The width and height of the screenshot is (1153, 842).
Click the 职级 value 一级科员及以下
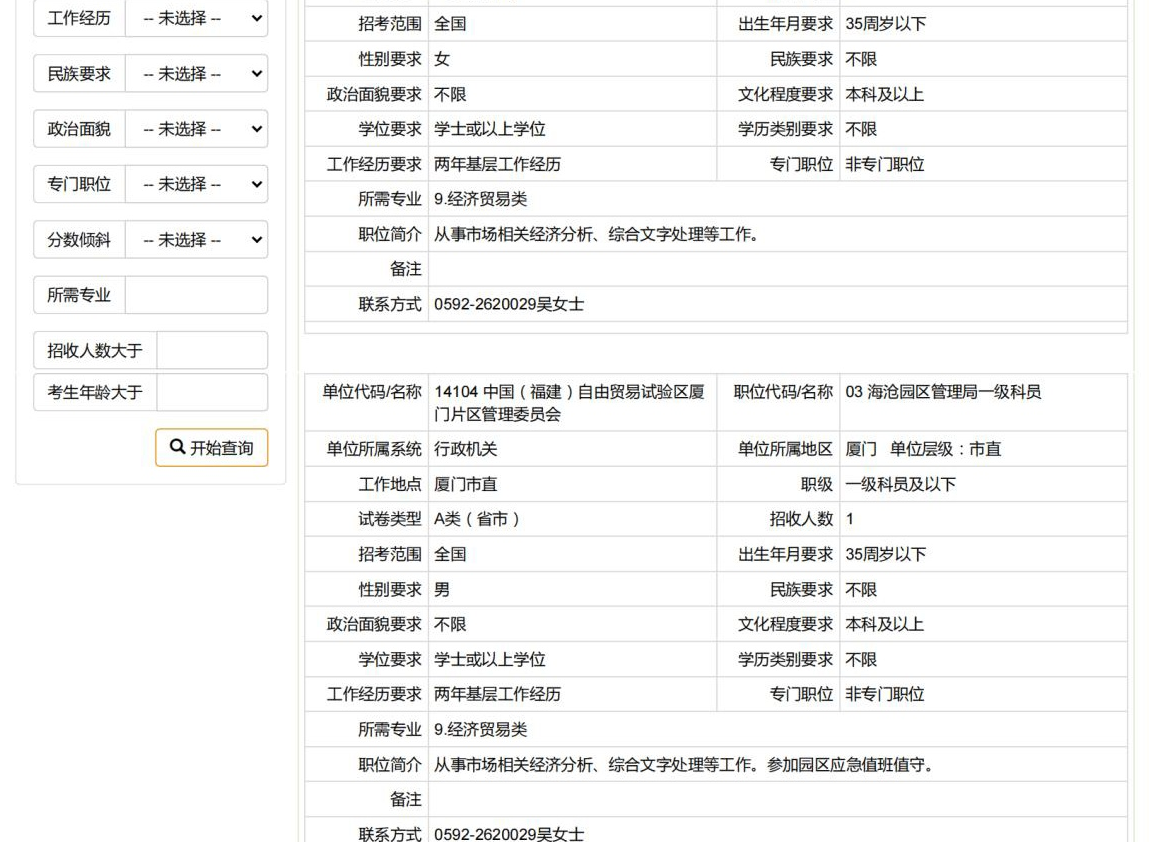[x=900, y=484]
